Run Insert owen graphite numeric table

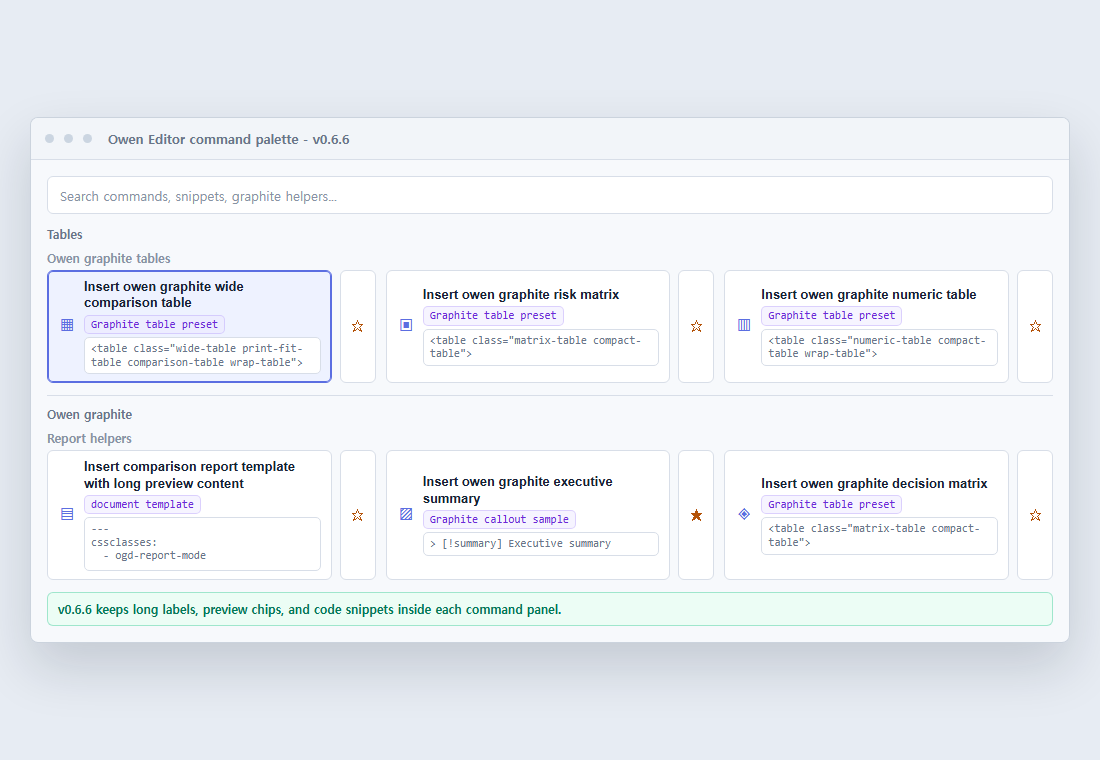(x=866, y=326)
